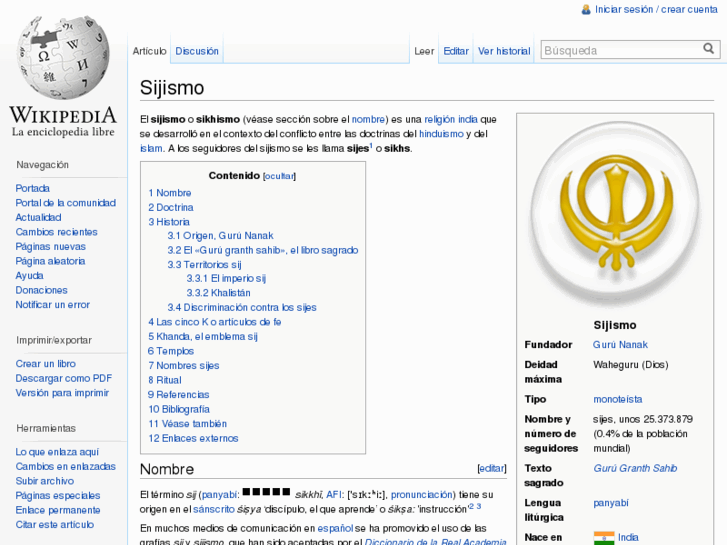Click Notificar un error
727x545 pixels.
point(52,305)
